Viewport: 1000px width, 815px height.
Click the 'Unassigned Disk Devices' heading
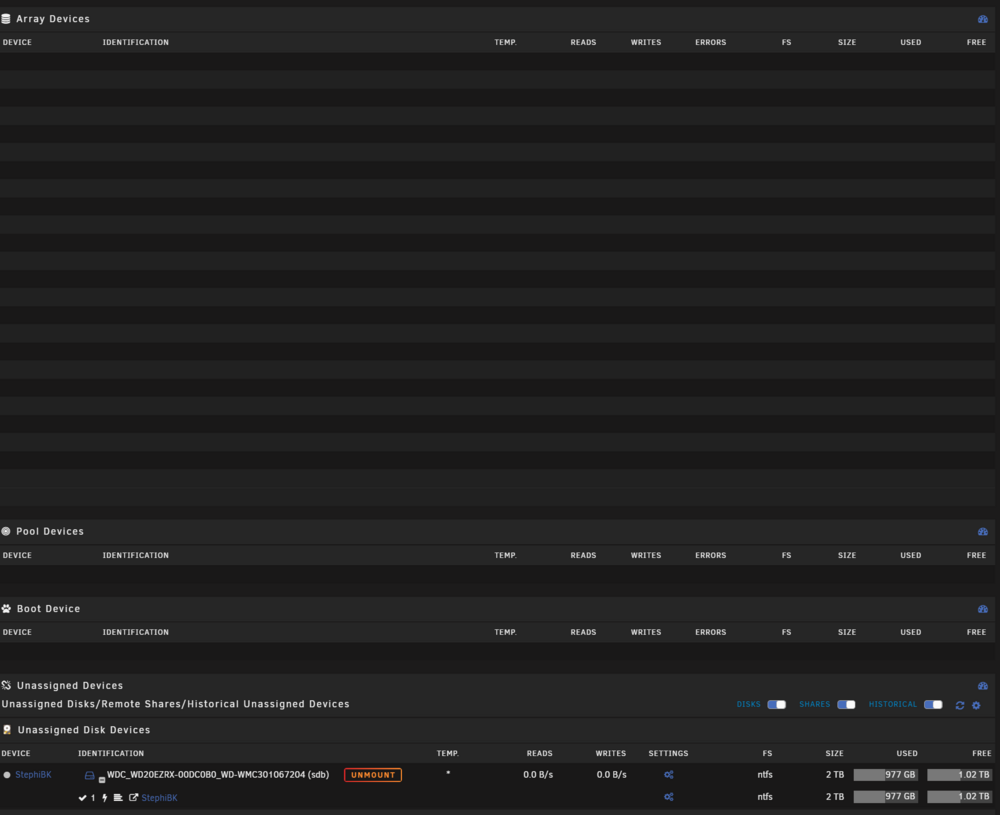[84, 730]
